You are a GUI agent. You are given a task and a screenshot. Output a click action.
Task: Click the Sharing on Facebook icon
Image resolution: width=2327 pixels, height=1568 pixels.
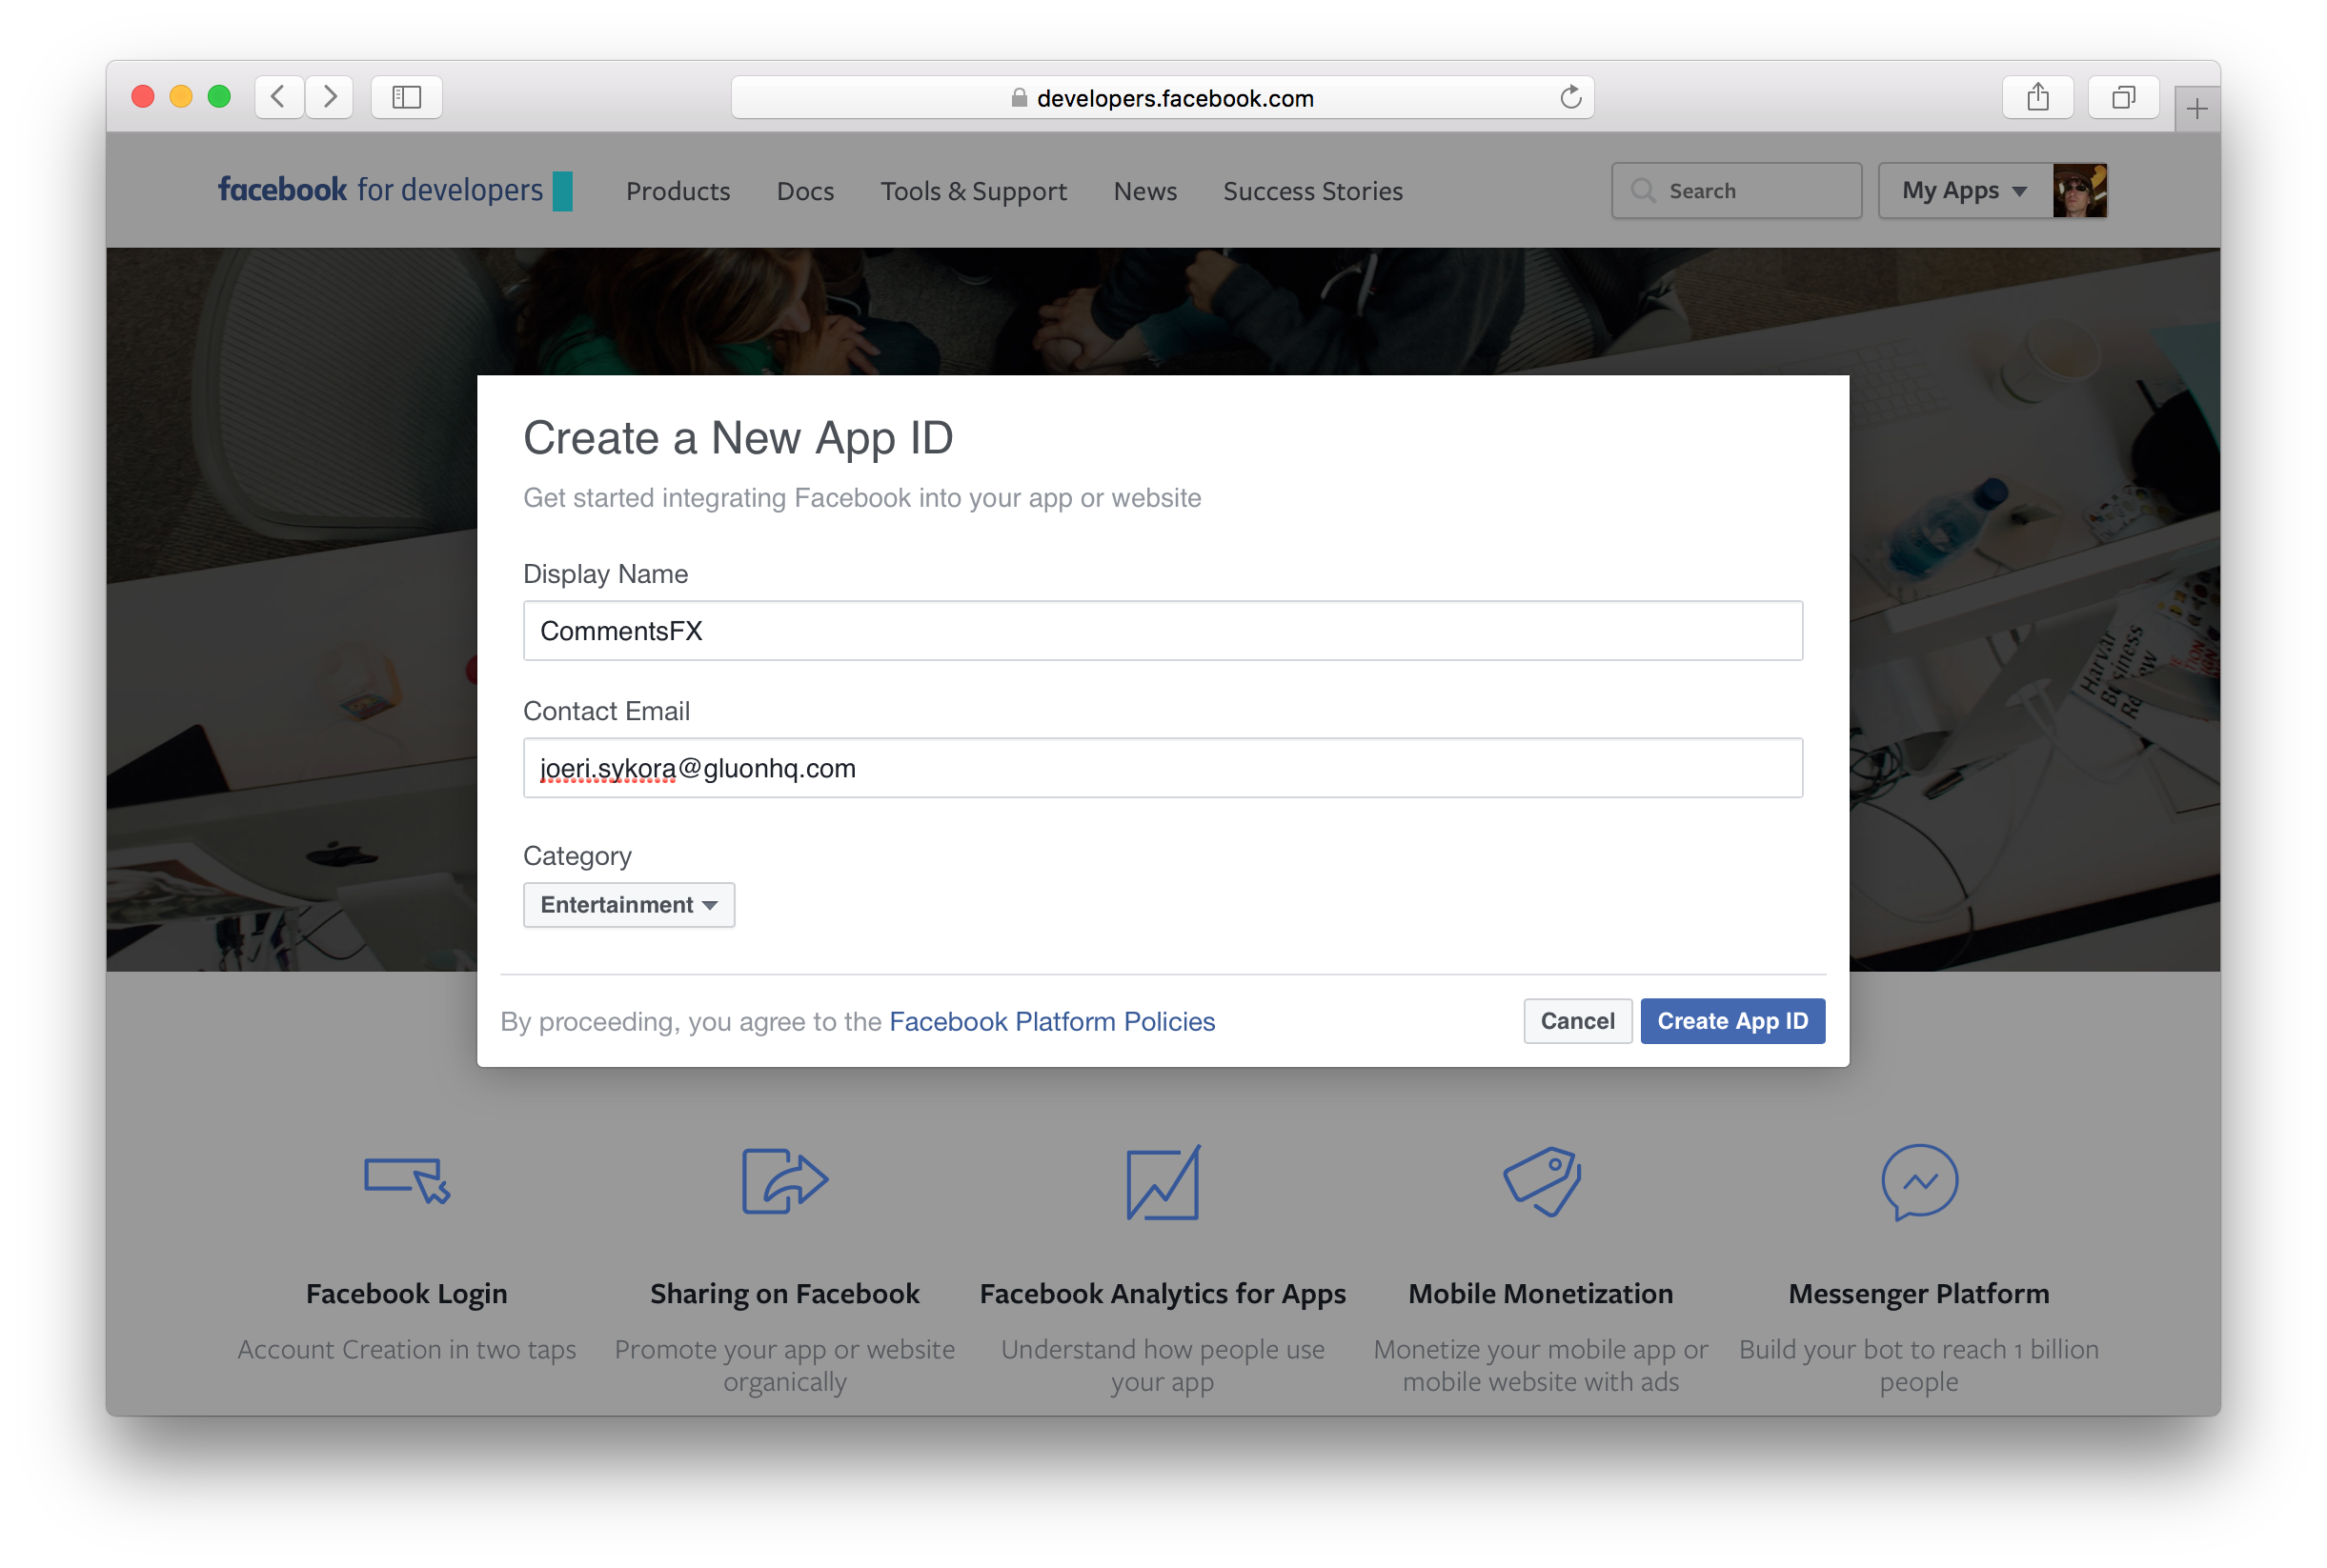(784, 1181)
